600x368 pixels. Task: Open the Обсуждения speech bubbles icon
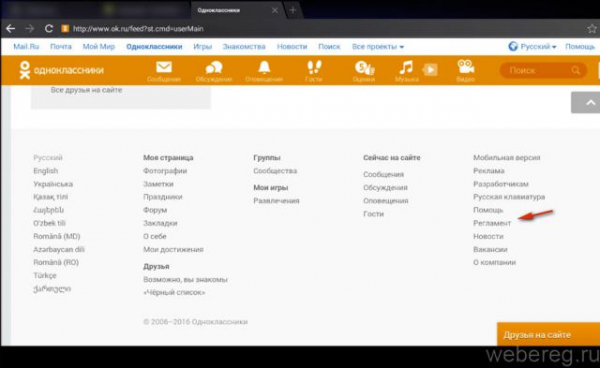(x=214, y=68)
